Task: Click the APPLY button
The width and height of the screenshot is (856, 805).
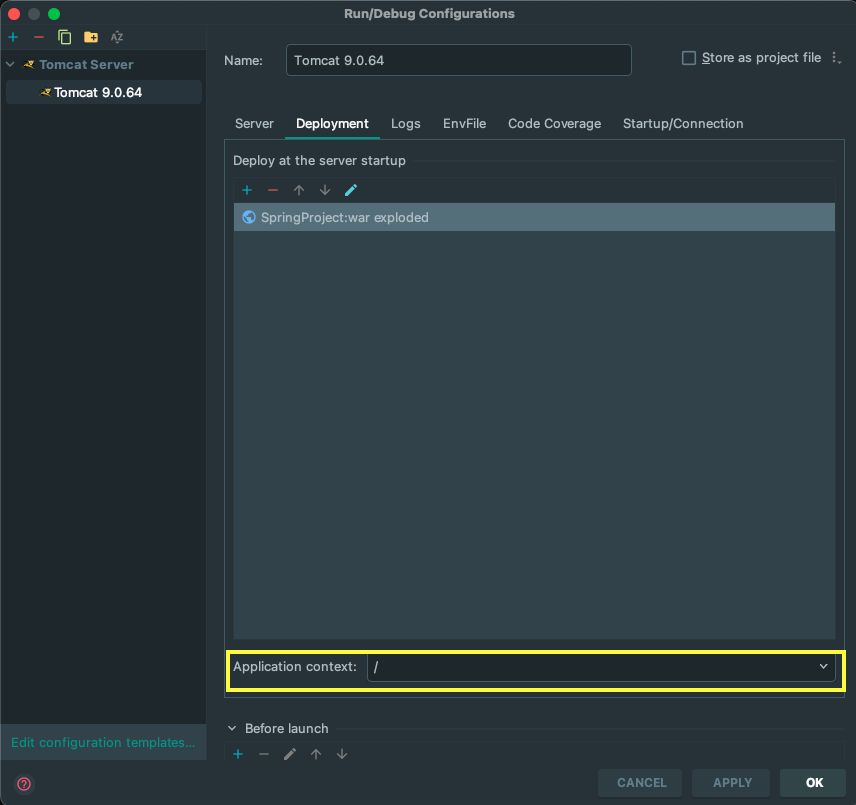Action: click(732, 783)
